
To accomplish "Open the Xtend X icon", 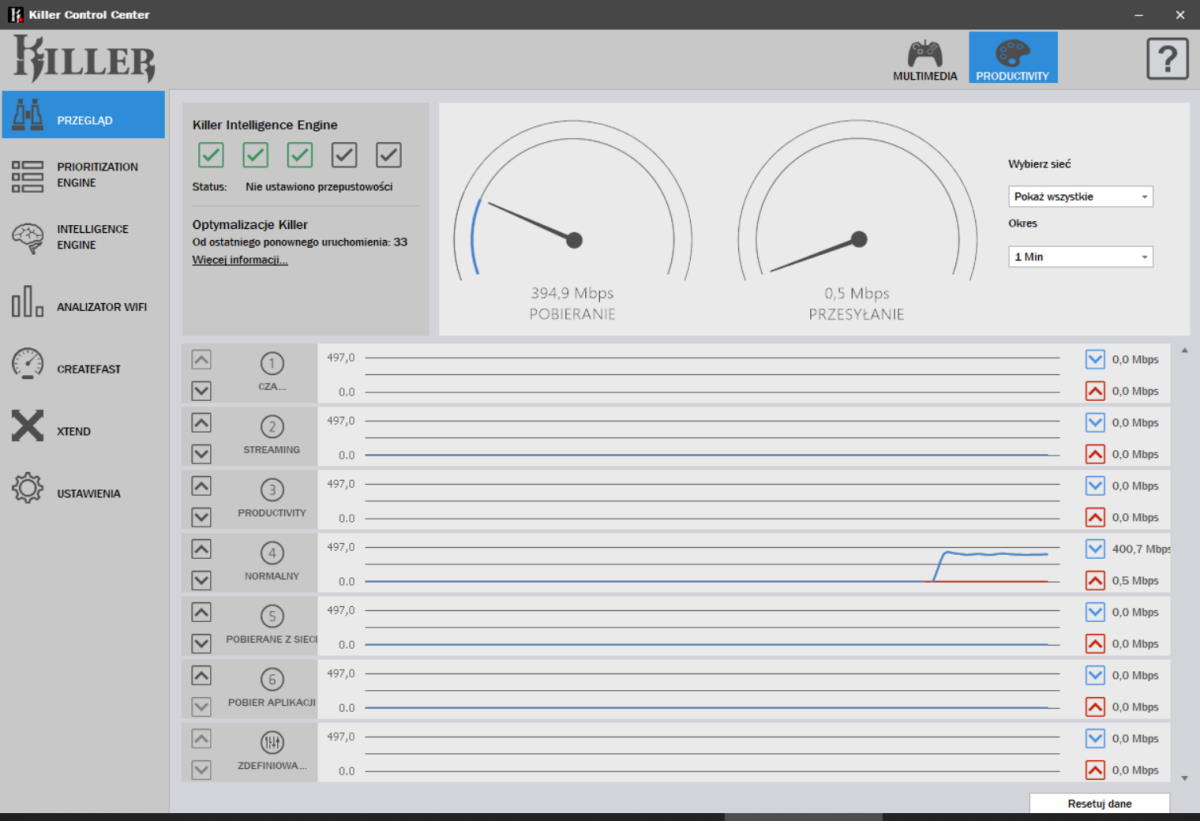I will click(x=28, y=430).
